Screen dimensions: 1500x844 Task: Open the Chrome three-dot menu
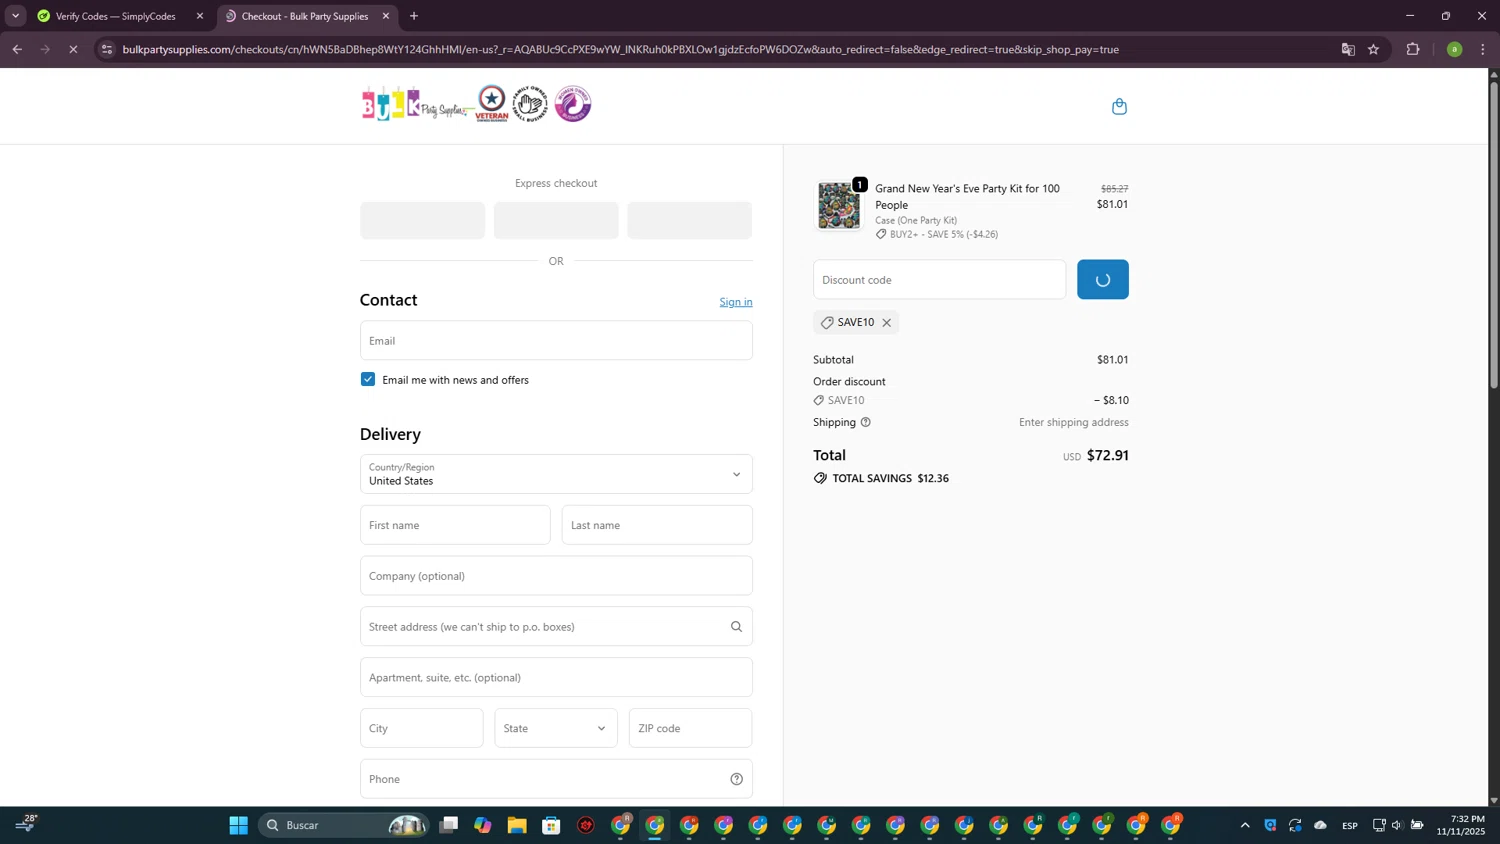tap(1483, 49)
